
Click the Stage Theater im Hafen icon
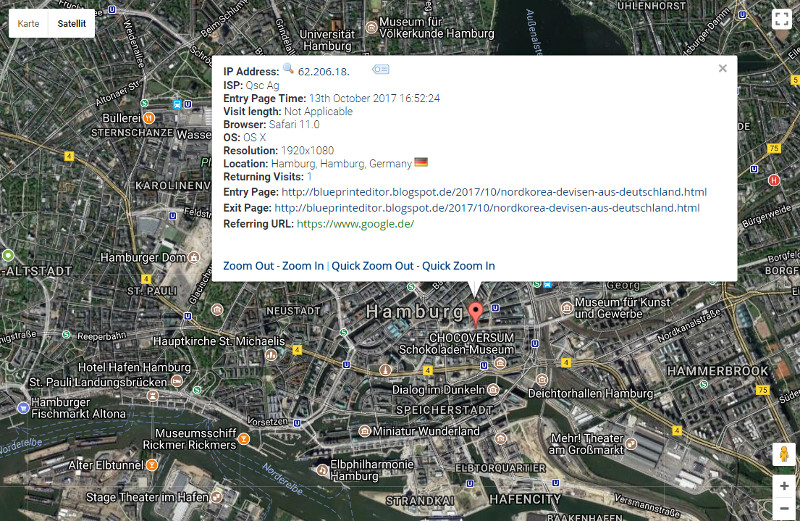click(x=216, y=497)
